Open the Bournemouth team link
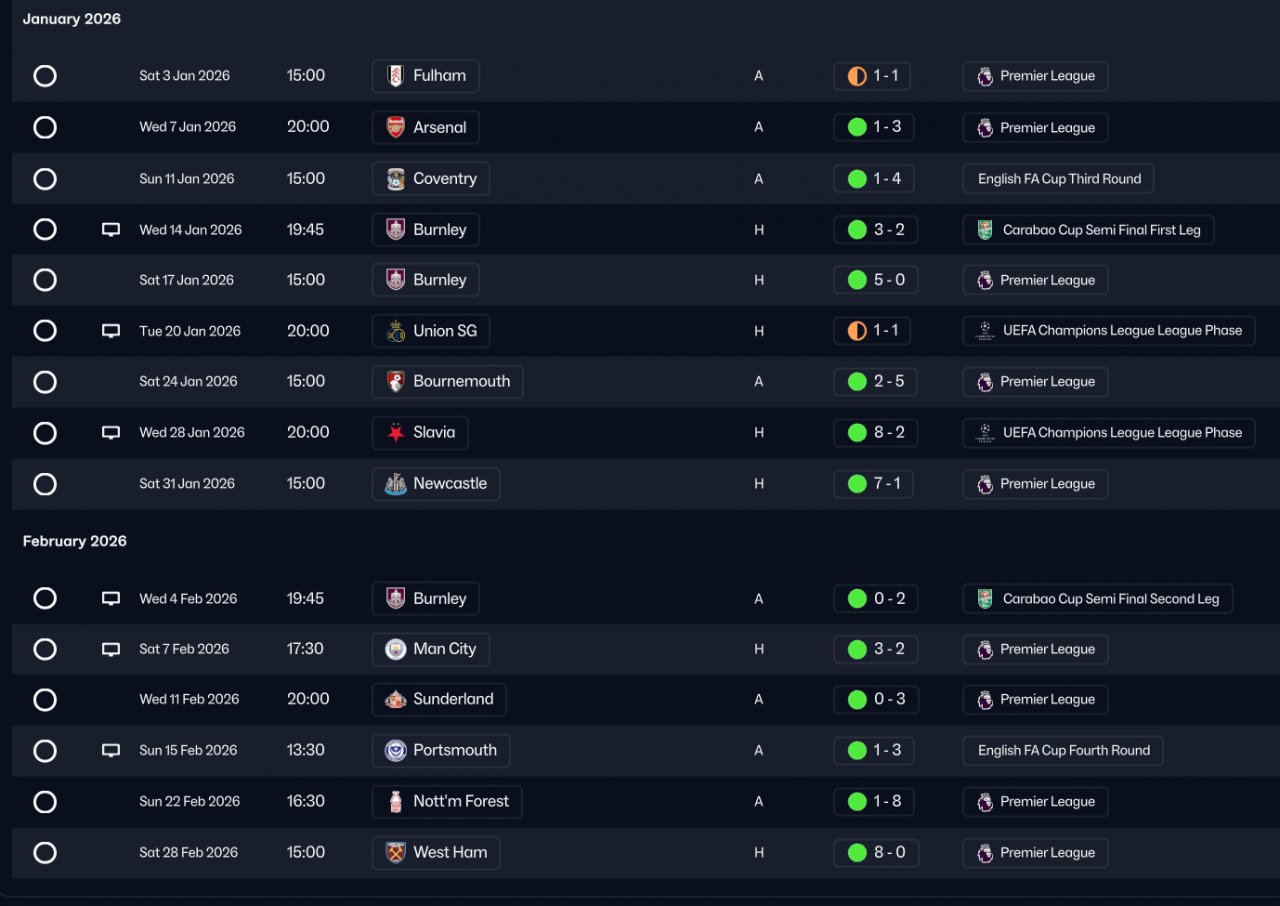Image resolution: width=1280 pixels, height=906 pixels. tap(461, 381)
